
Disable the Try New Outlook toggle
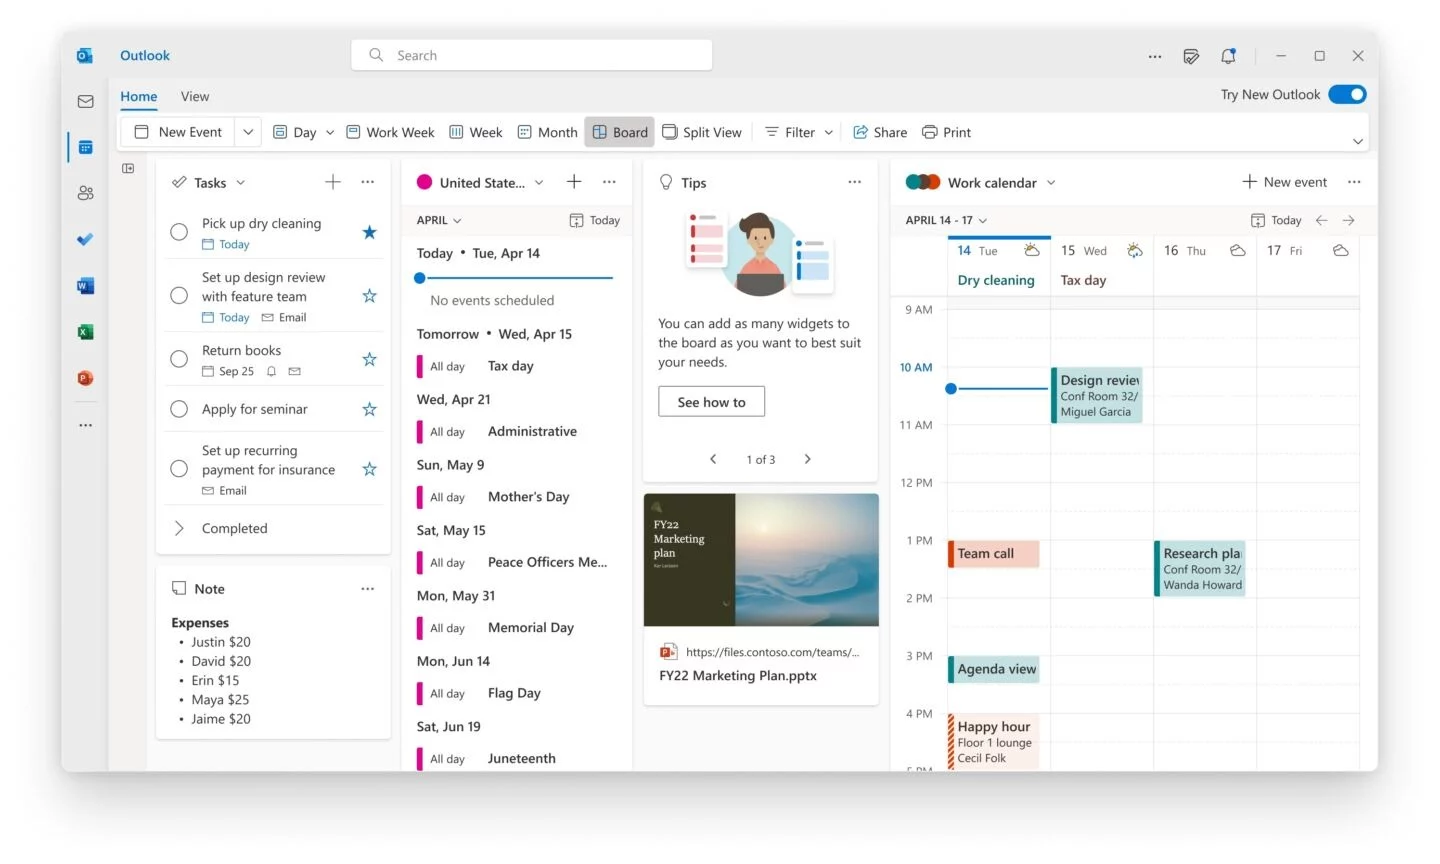(1347, 93)
